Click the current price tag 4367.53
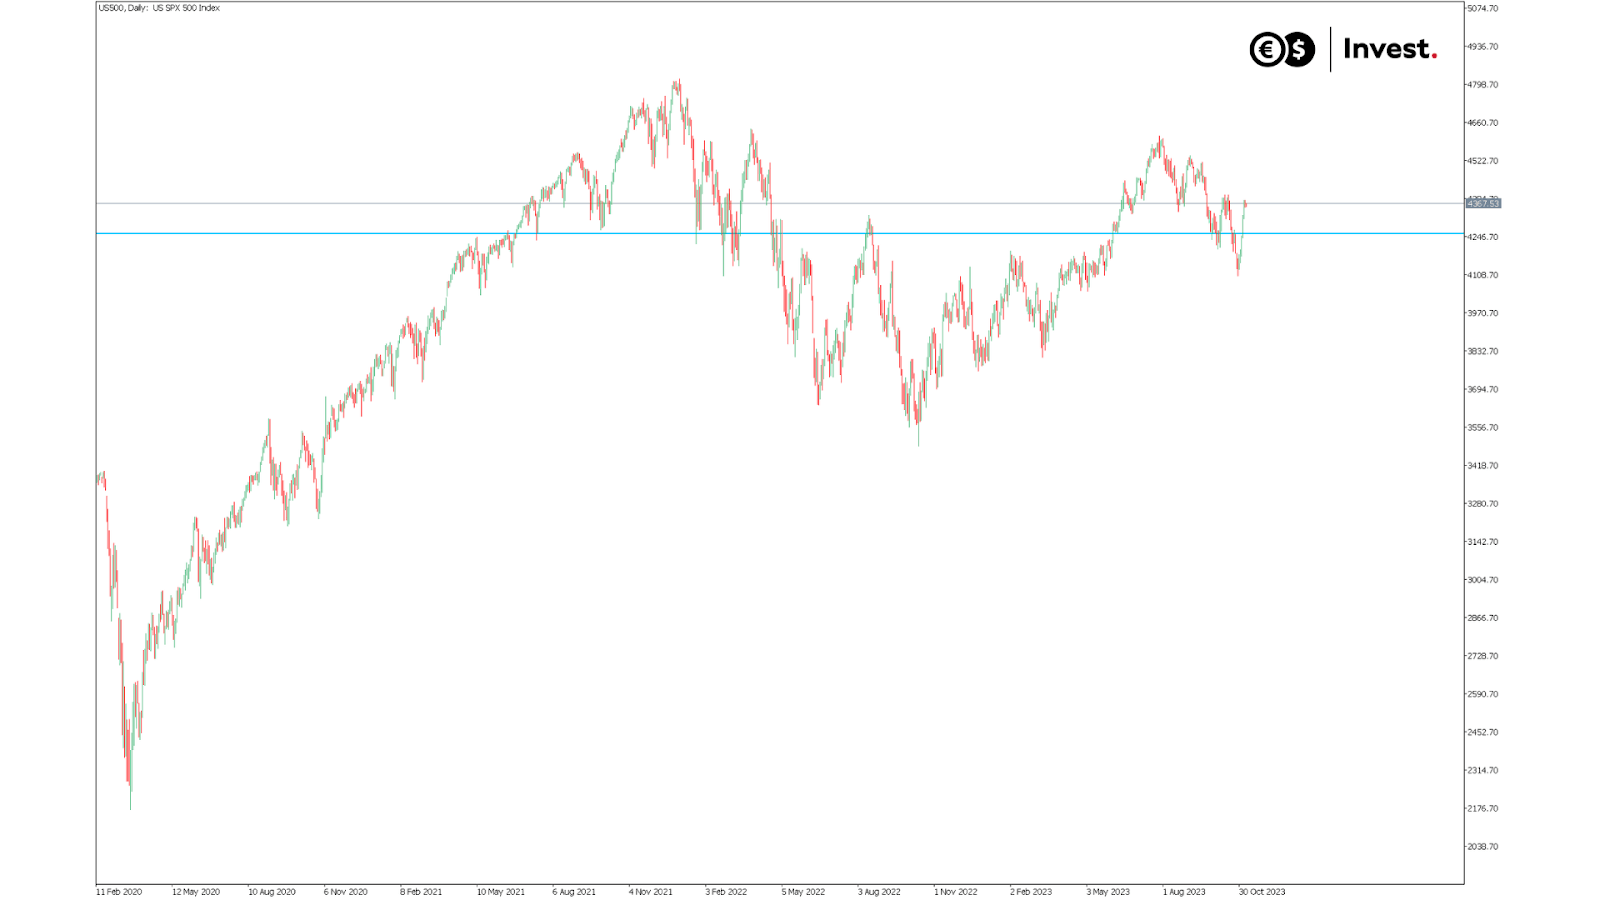Image resolution: width=1600 pixels, height=900 pixels. pyautogui.click(x=1483, y=203)
